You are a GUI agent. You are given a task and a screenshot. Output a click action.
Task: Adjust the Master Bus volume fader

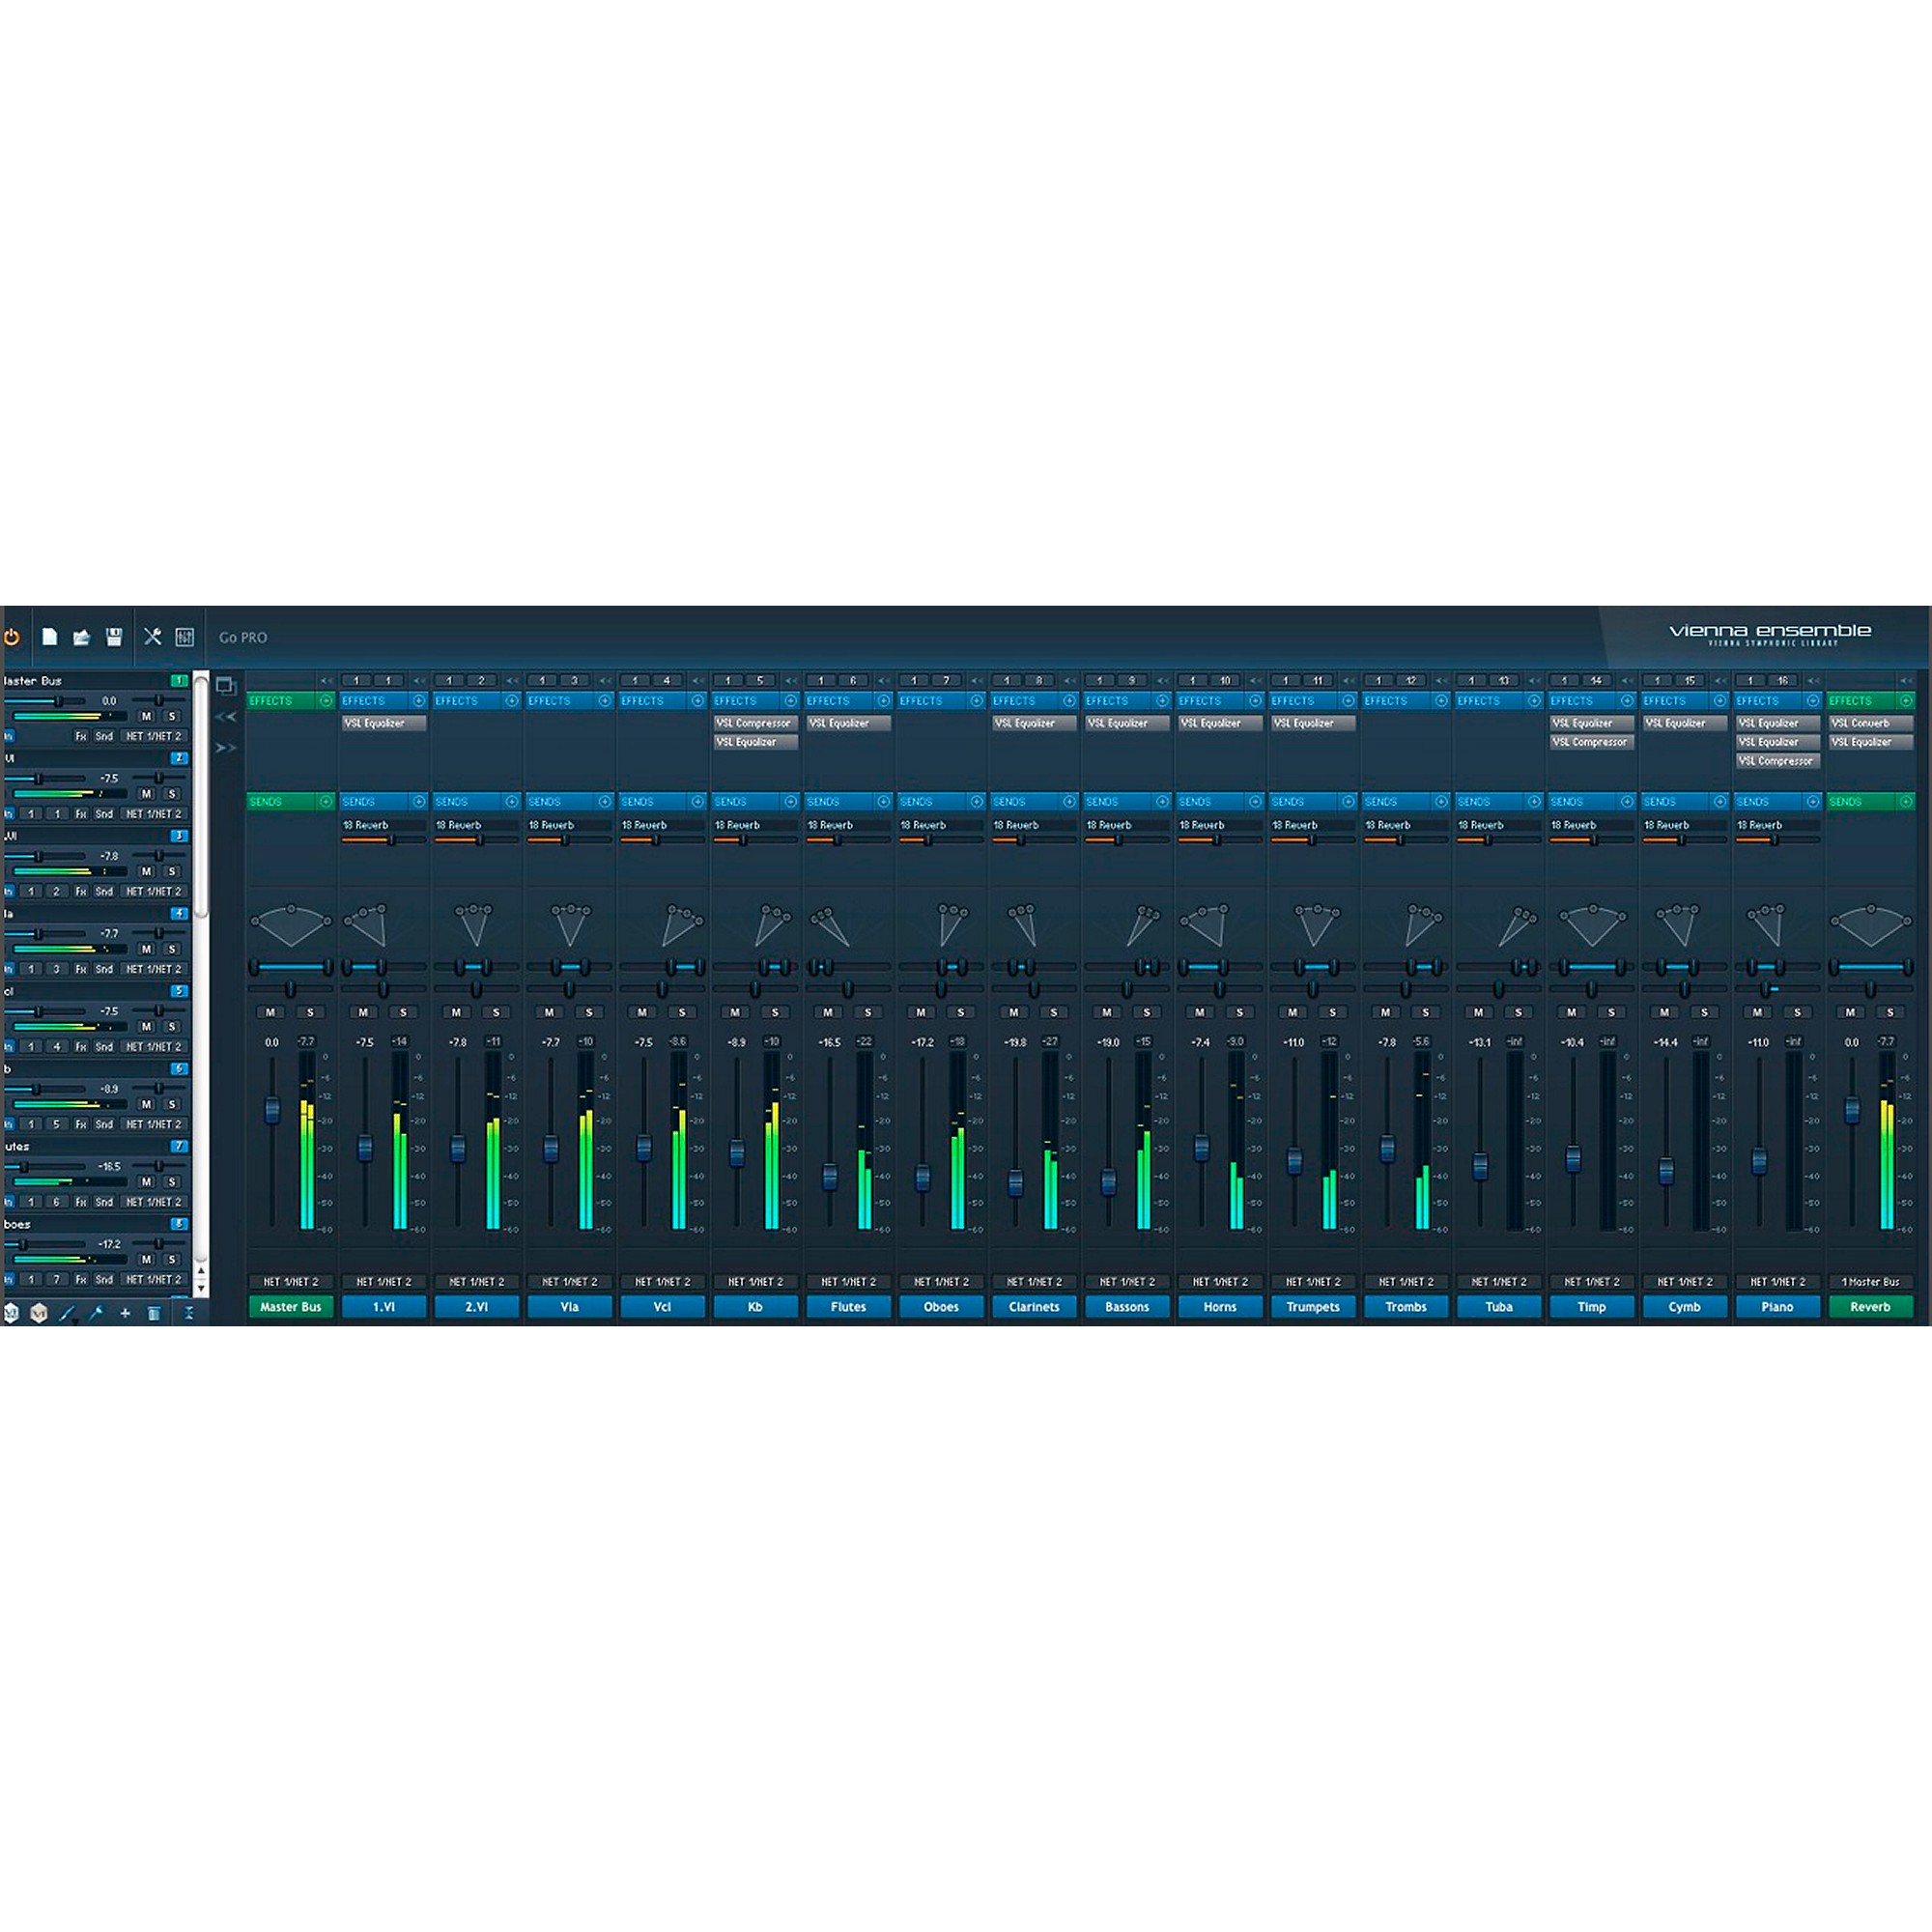271,1109
